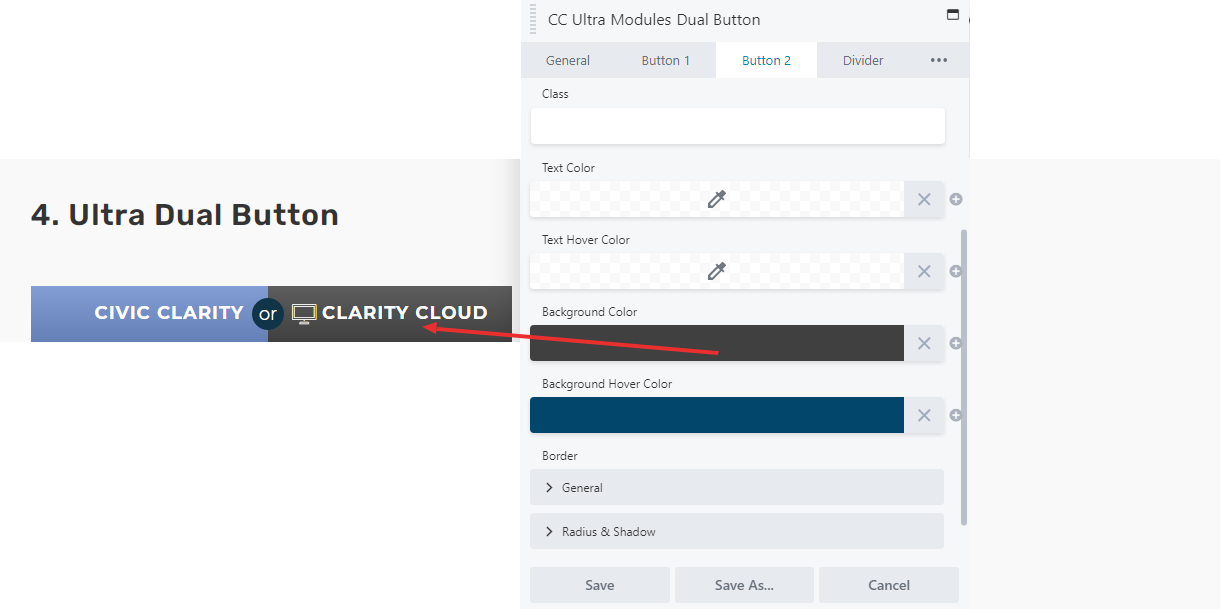This screenshot has height=609, width=1221.
Task: Maximize the Dual Button settings panel
Action: 952,15
